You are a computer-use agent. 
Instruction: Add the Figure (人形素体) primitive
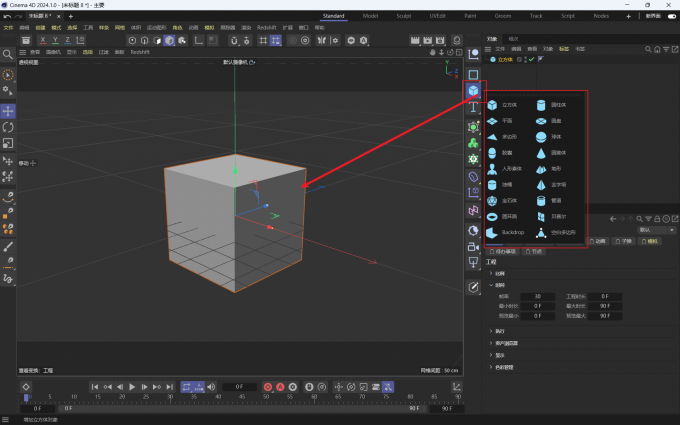point(504,169)
